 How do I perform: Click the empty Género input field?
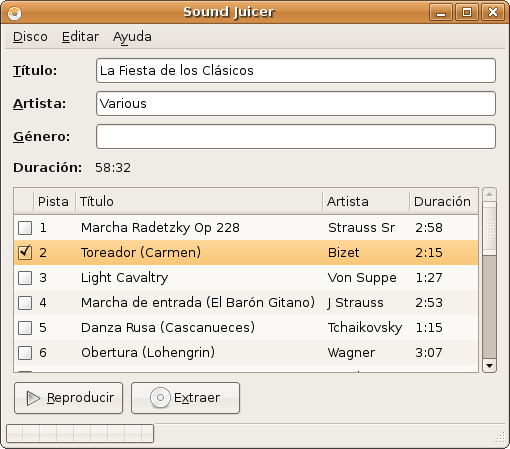(x=296, y=137)
